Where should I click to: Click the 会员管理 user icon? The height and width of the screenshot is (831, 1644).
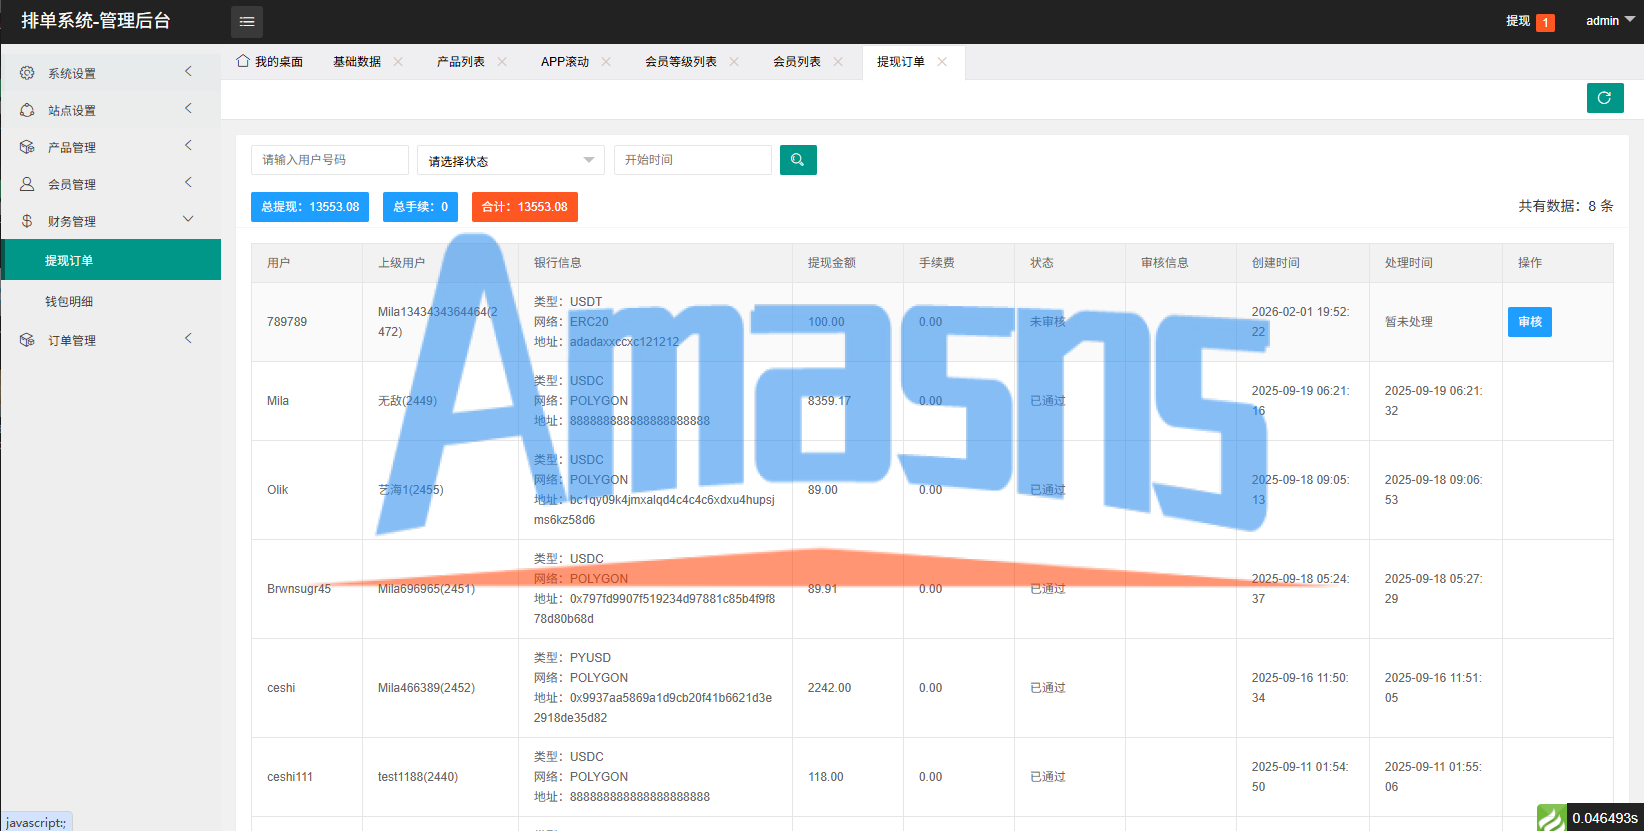(x=27, y=184)
